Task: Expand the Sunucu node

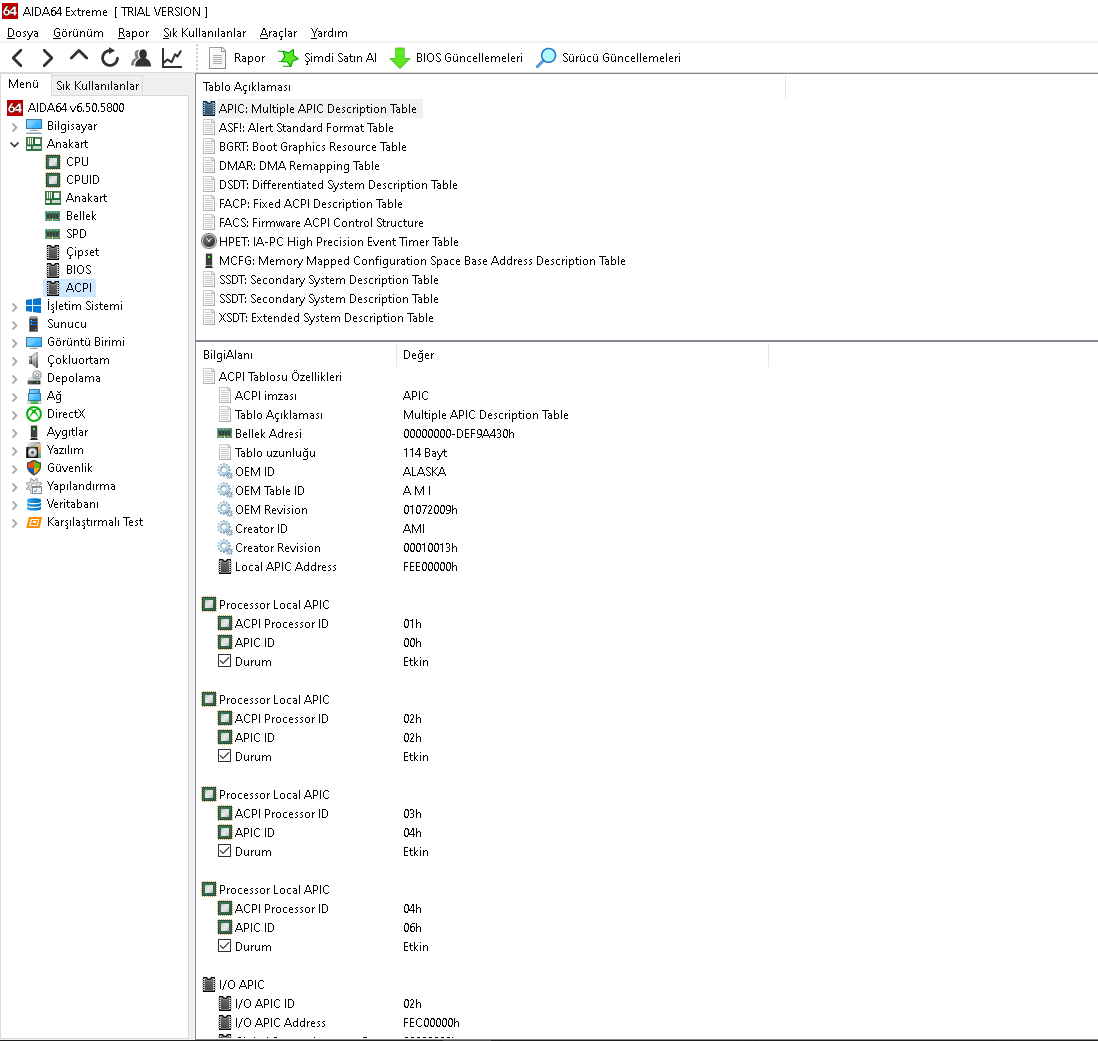Action: [x=14, y=325]
